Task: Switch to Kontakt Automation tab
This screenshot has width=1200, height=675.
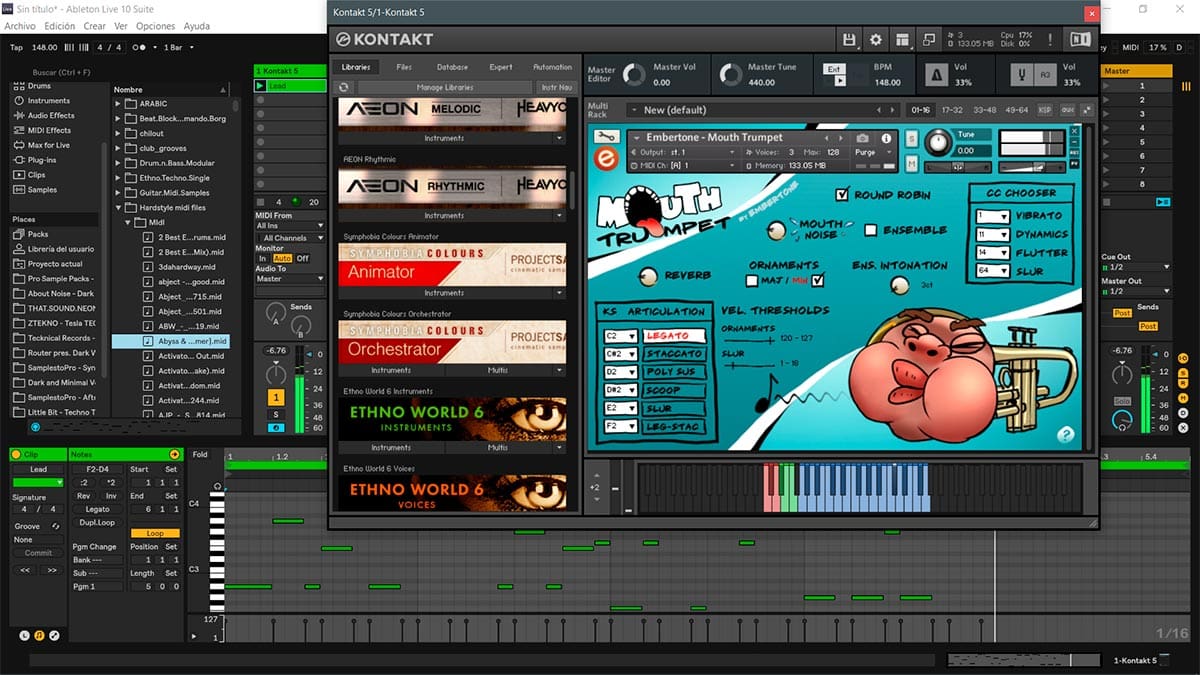Action: (x=552, y=67)
